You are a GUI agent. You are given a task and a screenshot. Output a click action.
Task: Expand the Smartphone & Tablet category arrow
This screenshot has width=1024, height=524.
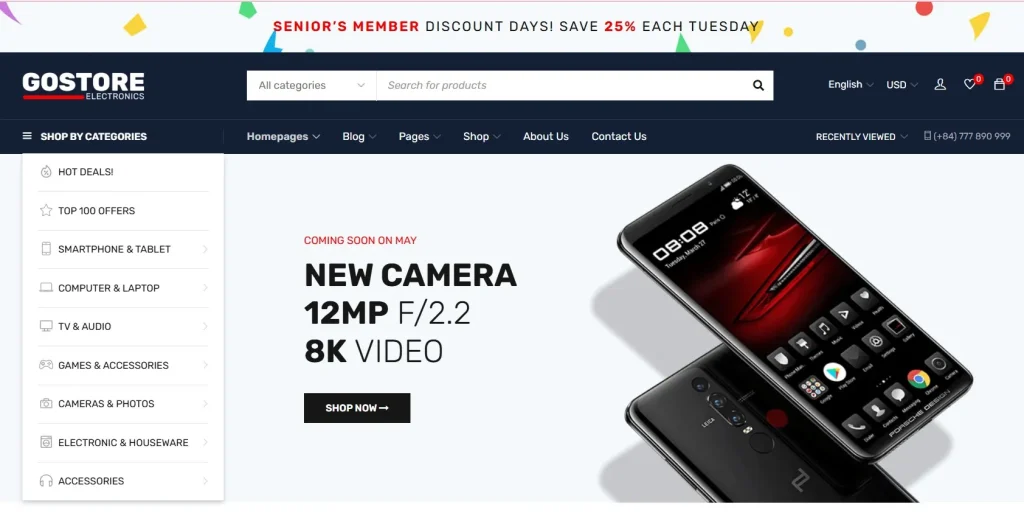tap(205, 249)
